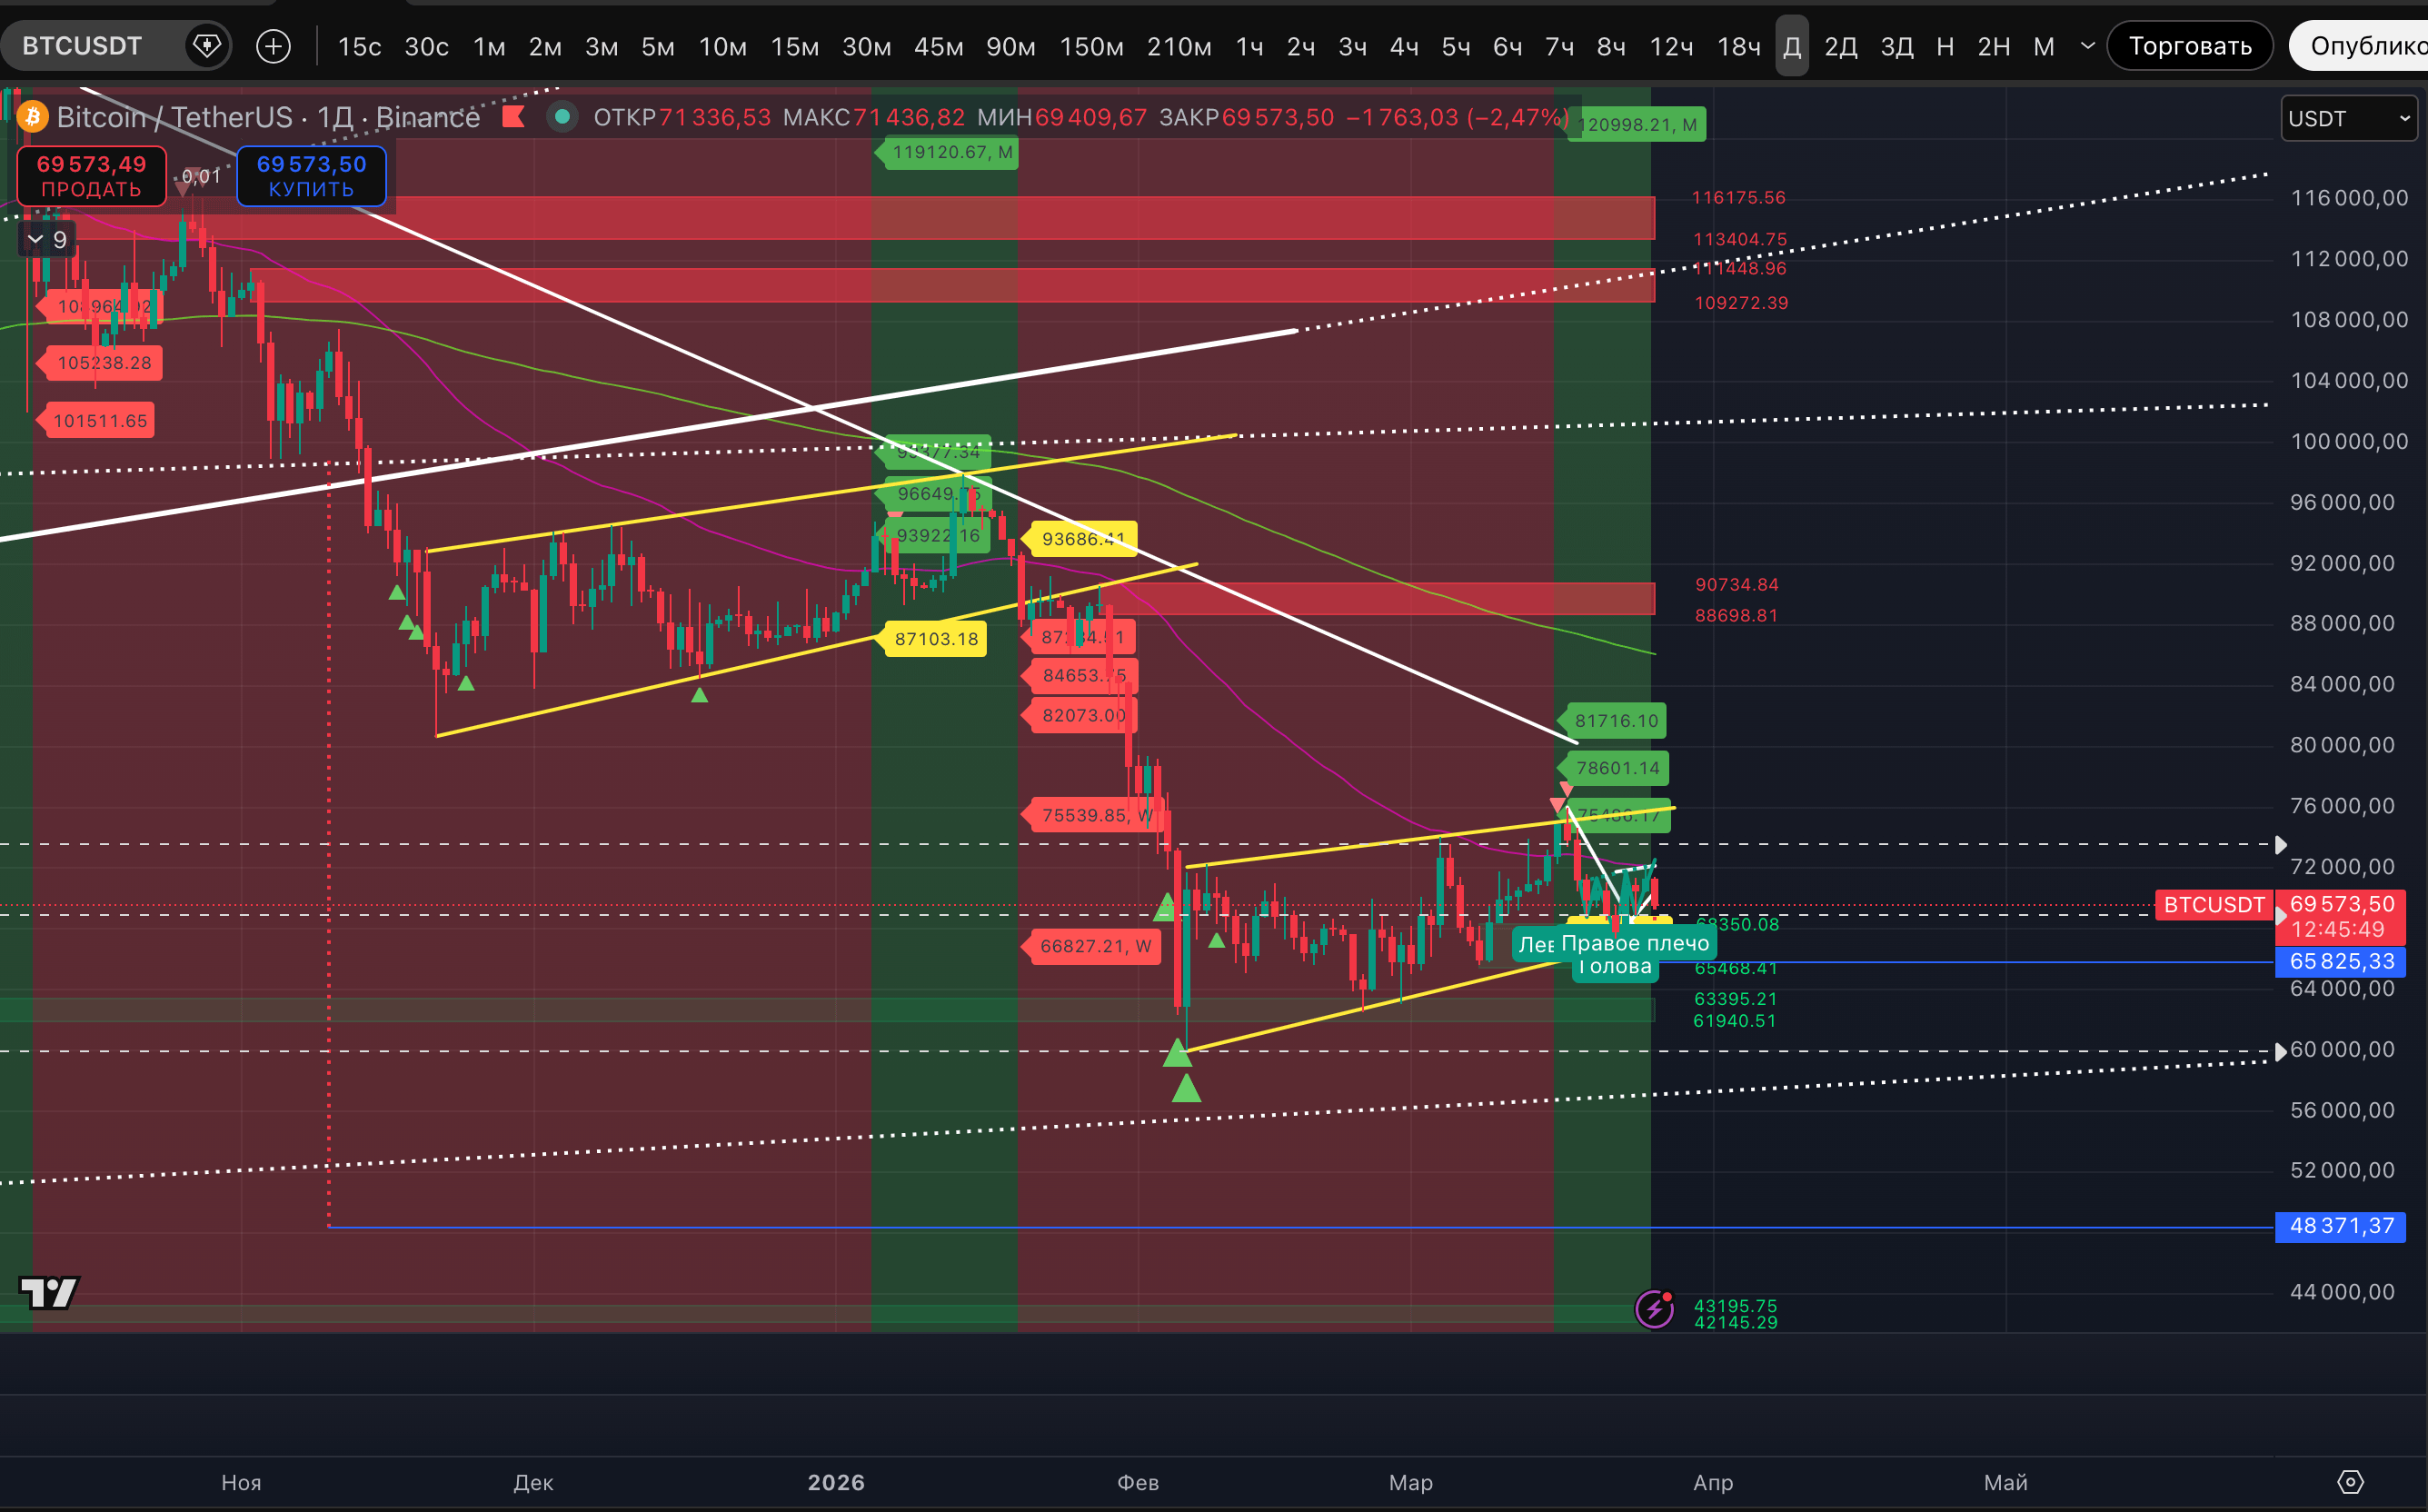Click the premium diamond icon beside BTCUSDT
The width and height of the screenshot is (2428, 1512).
pos(206,46)
